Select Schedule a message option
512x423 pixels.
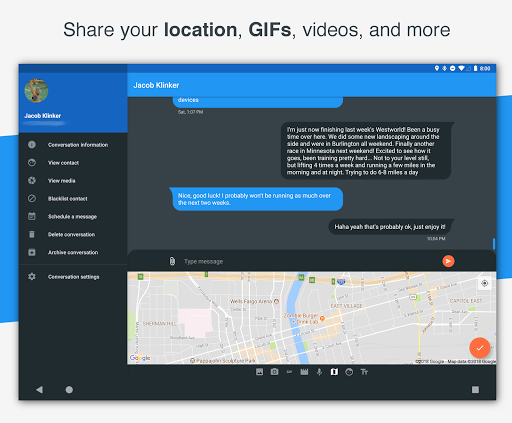(73, 217)
